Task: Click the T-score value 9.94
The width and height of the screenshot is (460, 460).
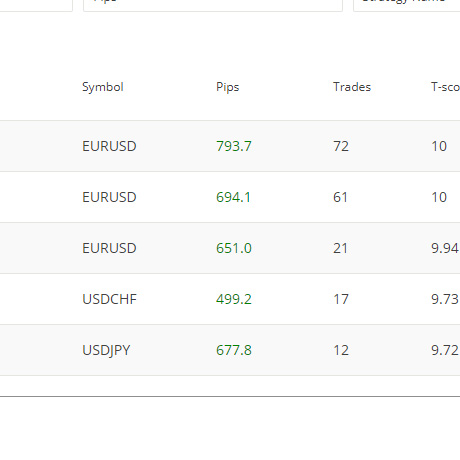Action: coord(445,248)
